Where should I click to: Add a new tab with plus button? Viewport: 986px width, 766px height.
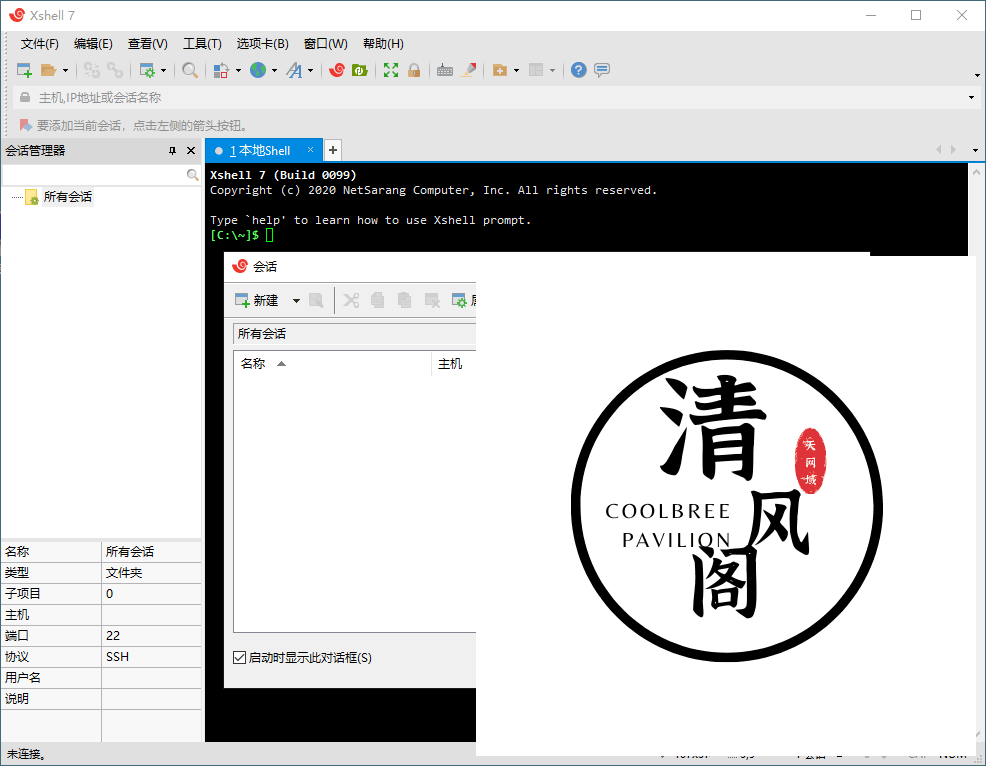point(333,150)
